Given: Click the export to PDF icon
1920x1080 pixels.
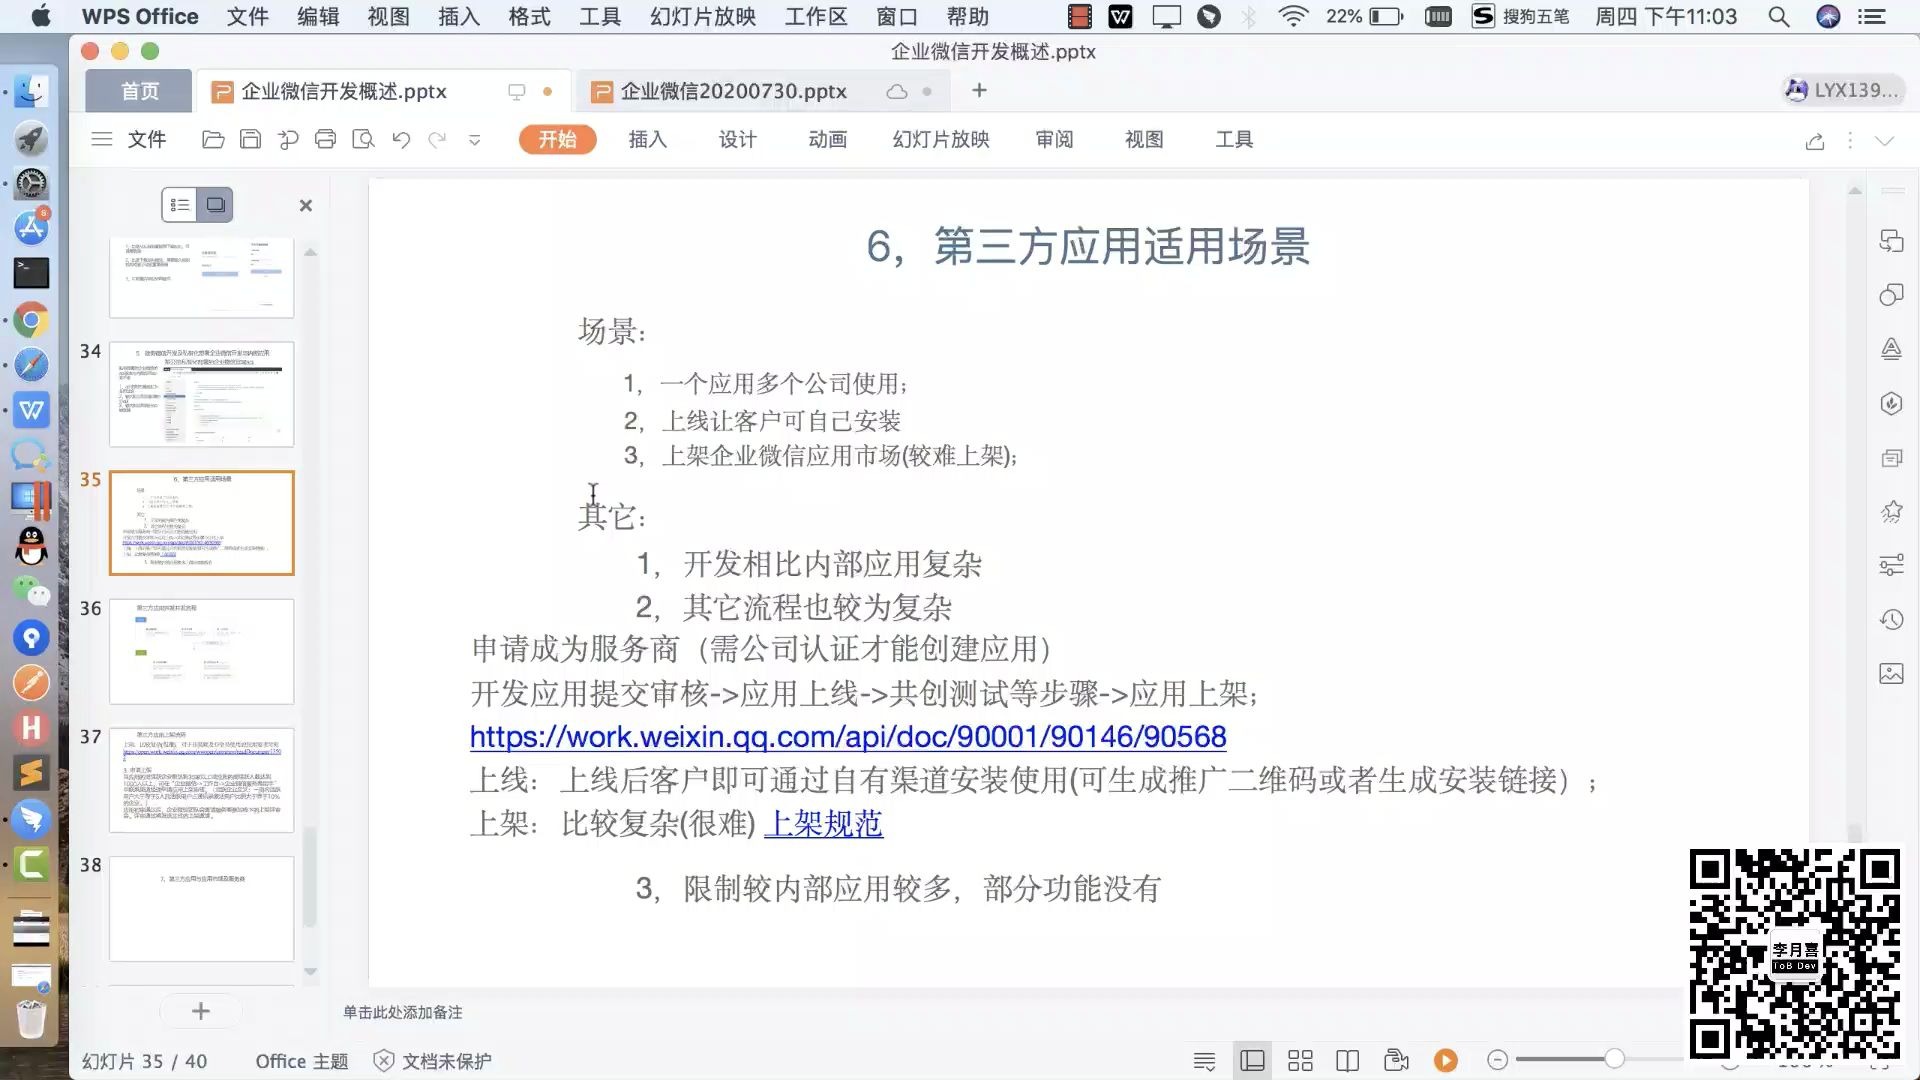Looking at the screenshot, I should pos(288,140).
